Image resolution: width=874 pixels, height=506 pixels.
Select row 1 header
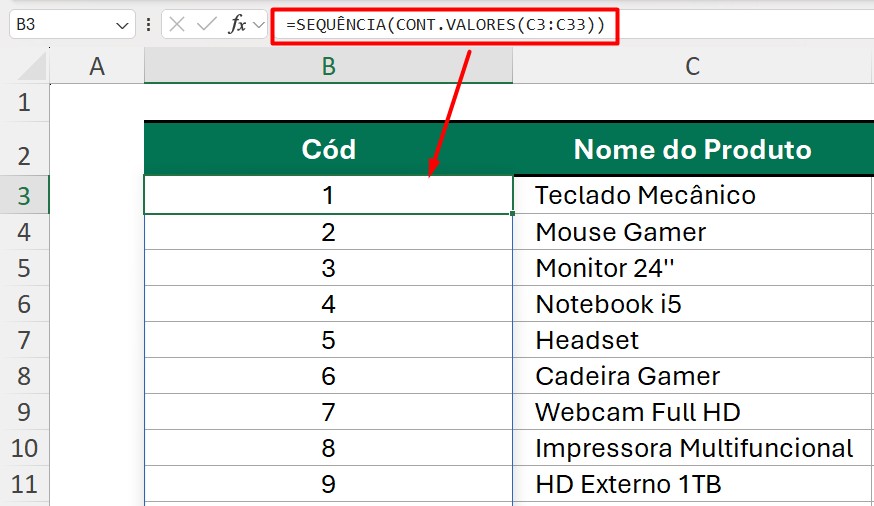pos(25,103)
